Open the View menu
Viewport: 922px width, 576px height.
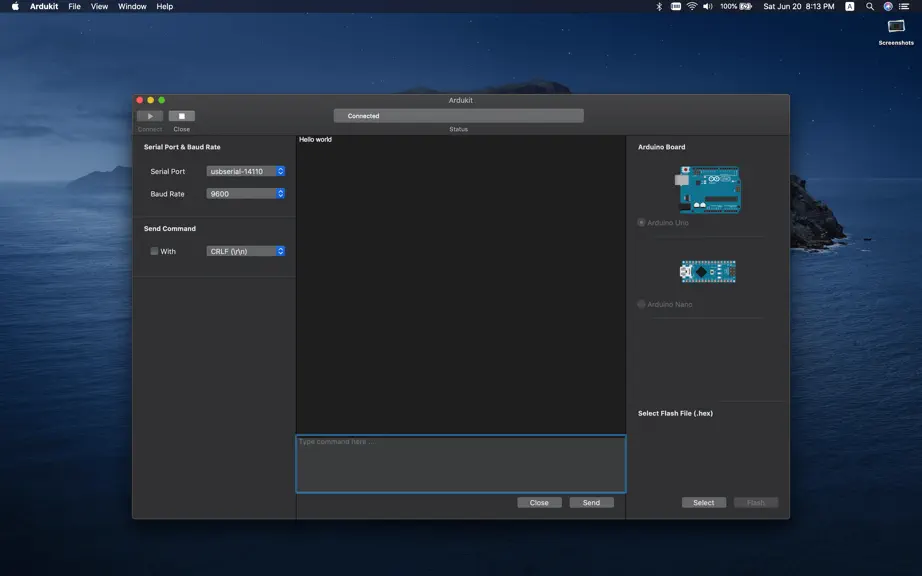pyautogui.click(x=99, y=6)
